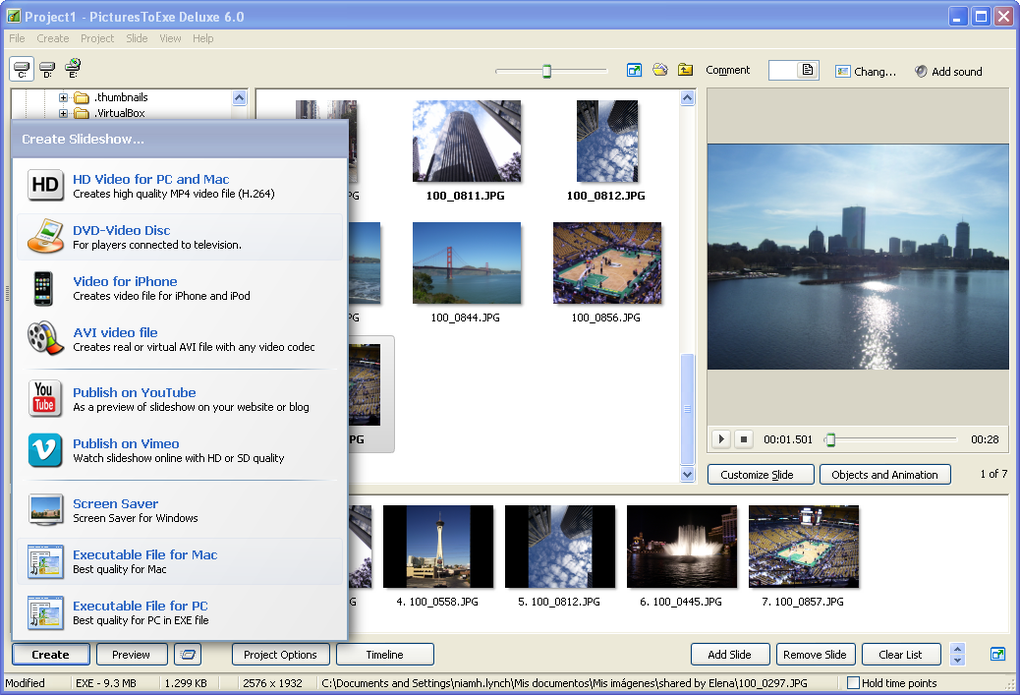
Task: Open the Help menu
Action: 203,38
